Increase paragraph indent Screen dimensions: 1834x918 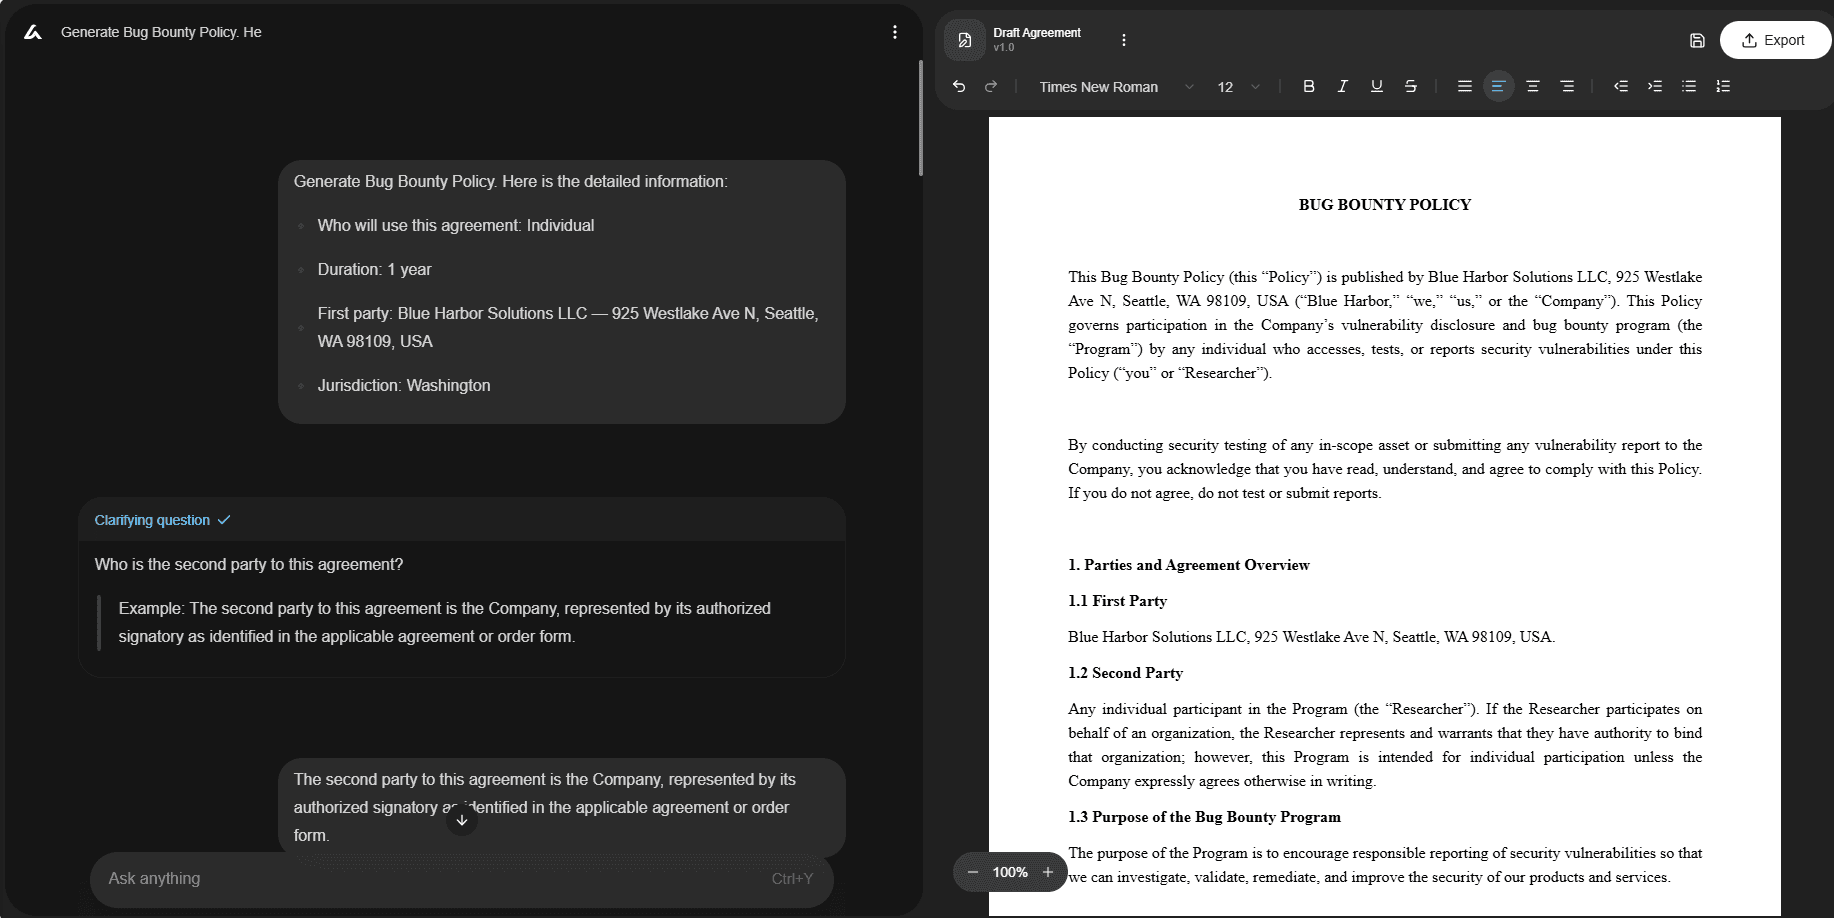[1655, 86]
